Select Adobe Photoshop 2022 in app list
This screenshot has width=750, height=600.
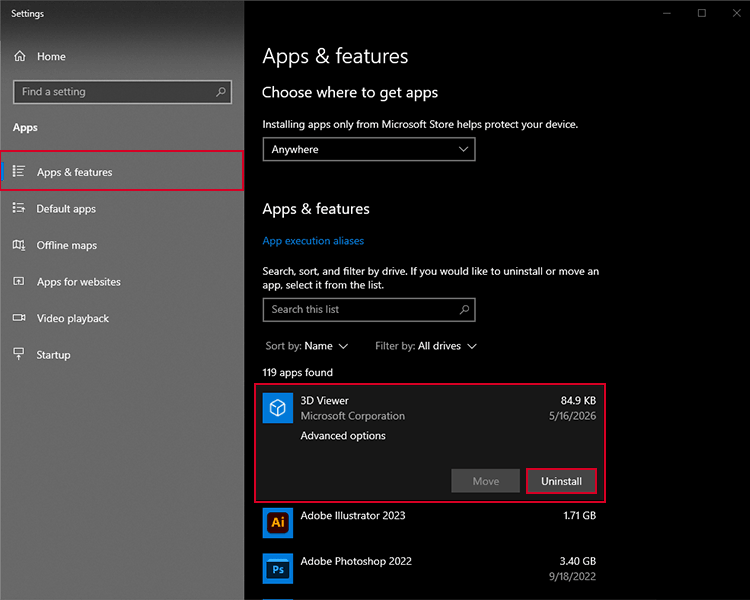point(429,568)
